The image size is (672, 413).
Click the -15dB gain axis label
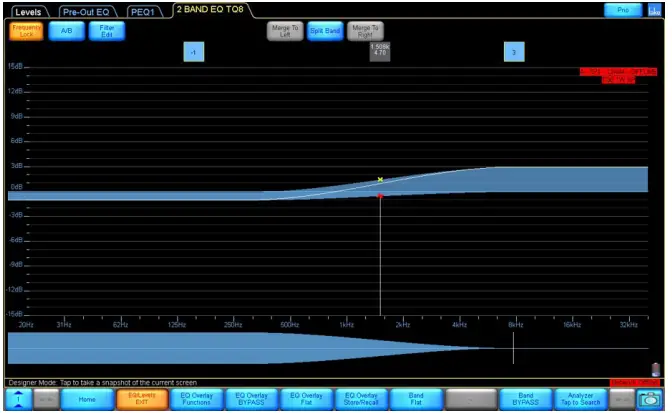[x=15, y=314]
